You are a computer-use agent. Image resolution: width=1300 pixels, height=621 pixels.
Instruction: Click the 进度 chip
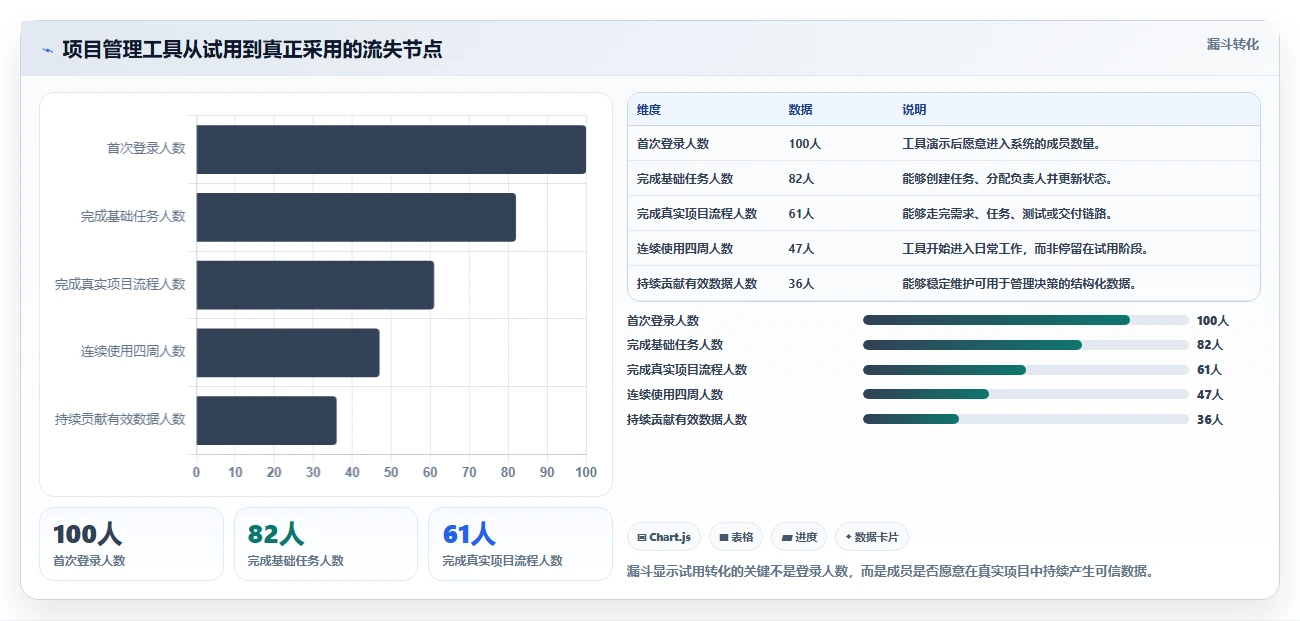[x=799, y=537]
